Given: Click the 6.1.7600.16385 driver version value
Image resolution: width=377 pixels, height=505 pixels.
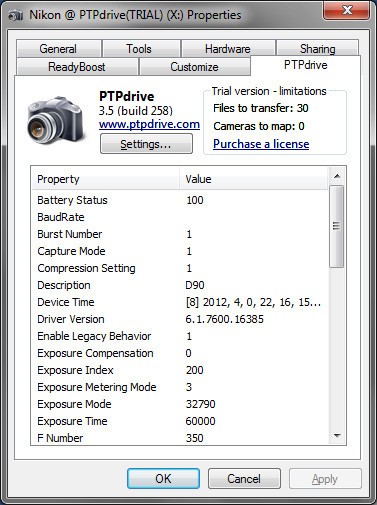Looking at the screenshot, I should tap(225, 319).
